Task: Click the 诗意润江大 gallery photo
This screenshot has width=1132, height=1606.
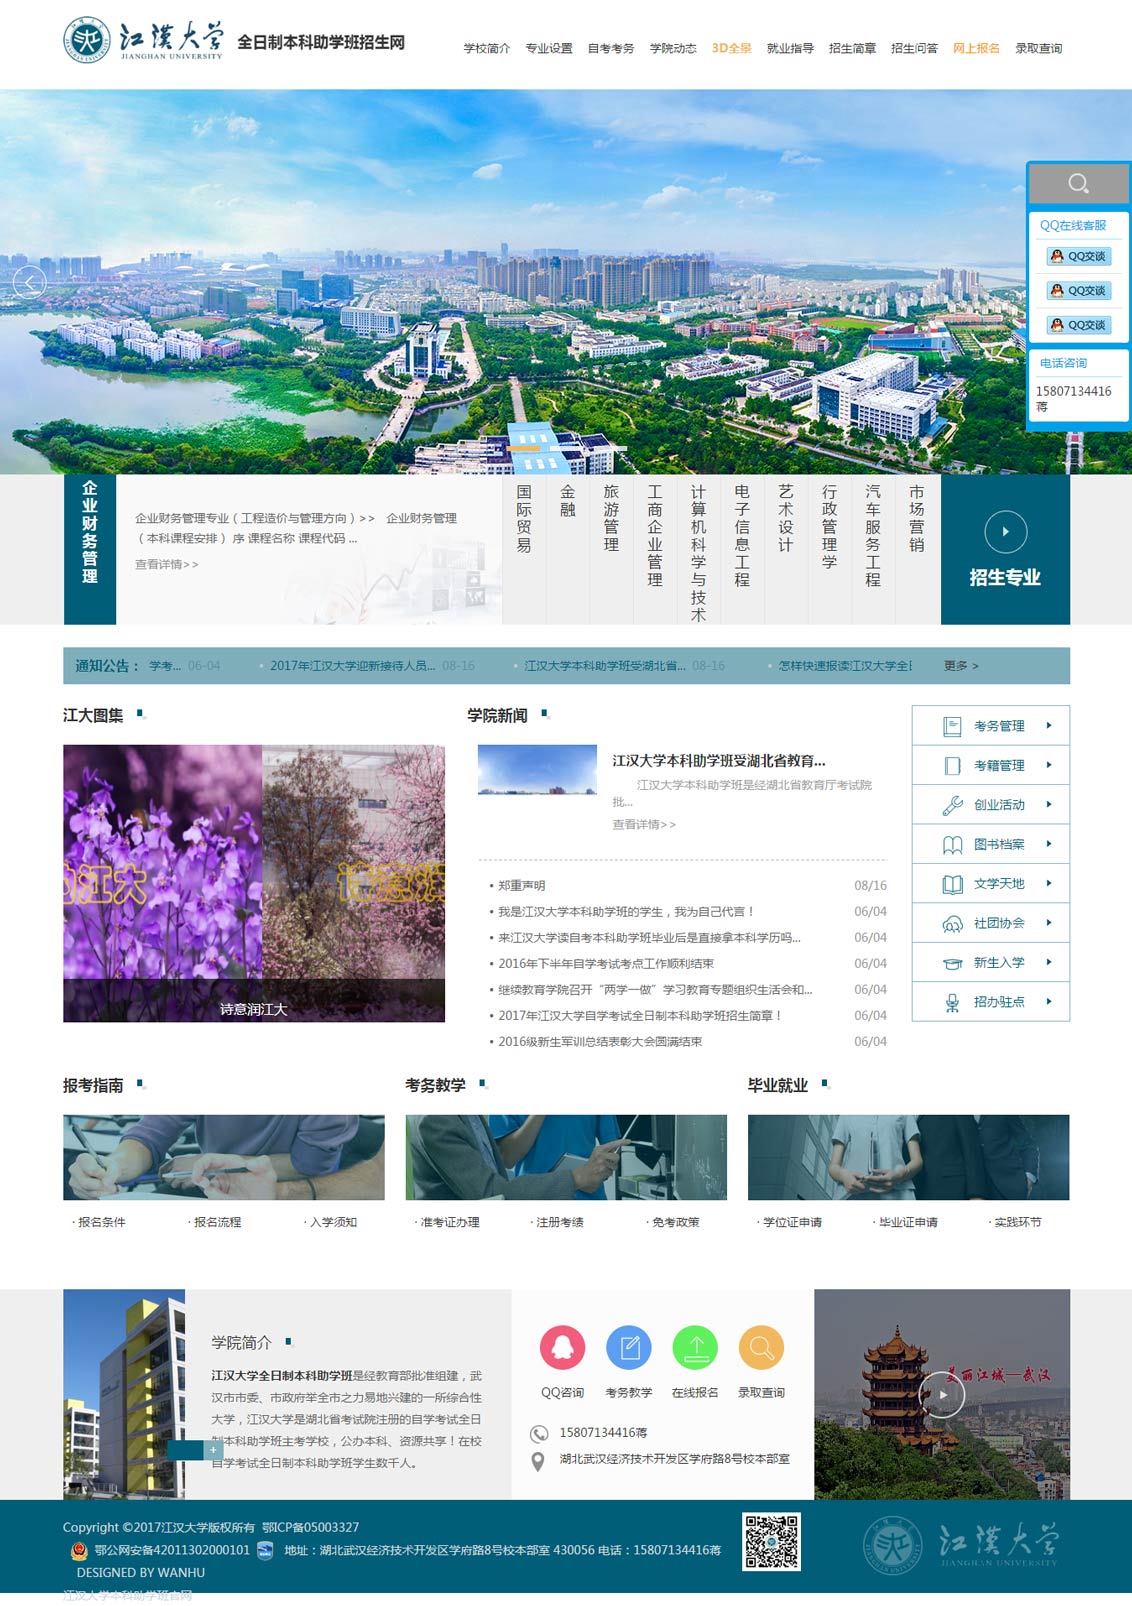Action: (x=254, y=882)
